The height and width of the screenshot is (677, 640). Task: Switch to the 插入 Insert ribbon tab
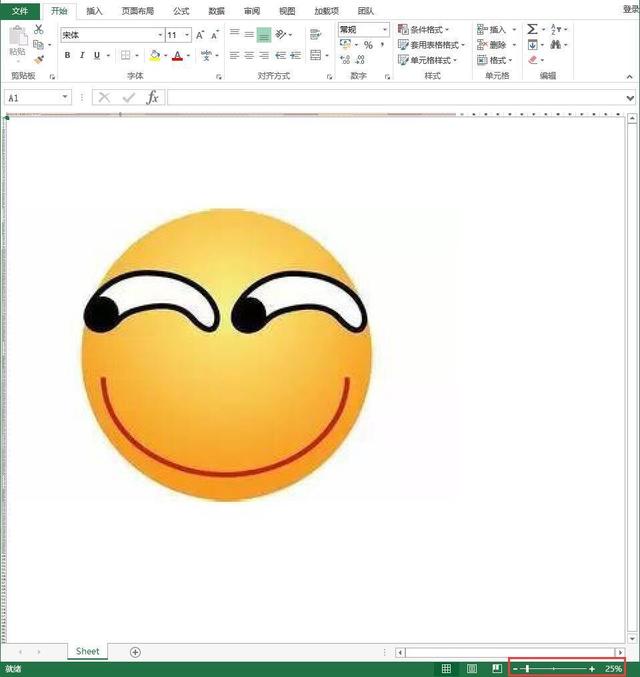click(x=94, y=11)
